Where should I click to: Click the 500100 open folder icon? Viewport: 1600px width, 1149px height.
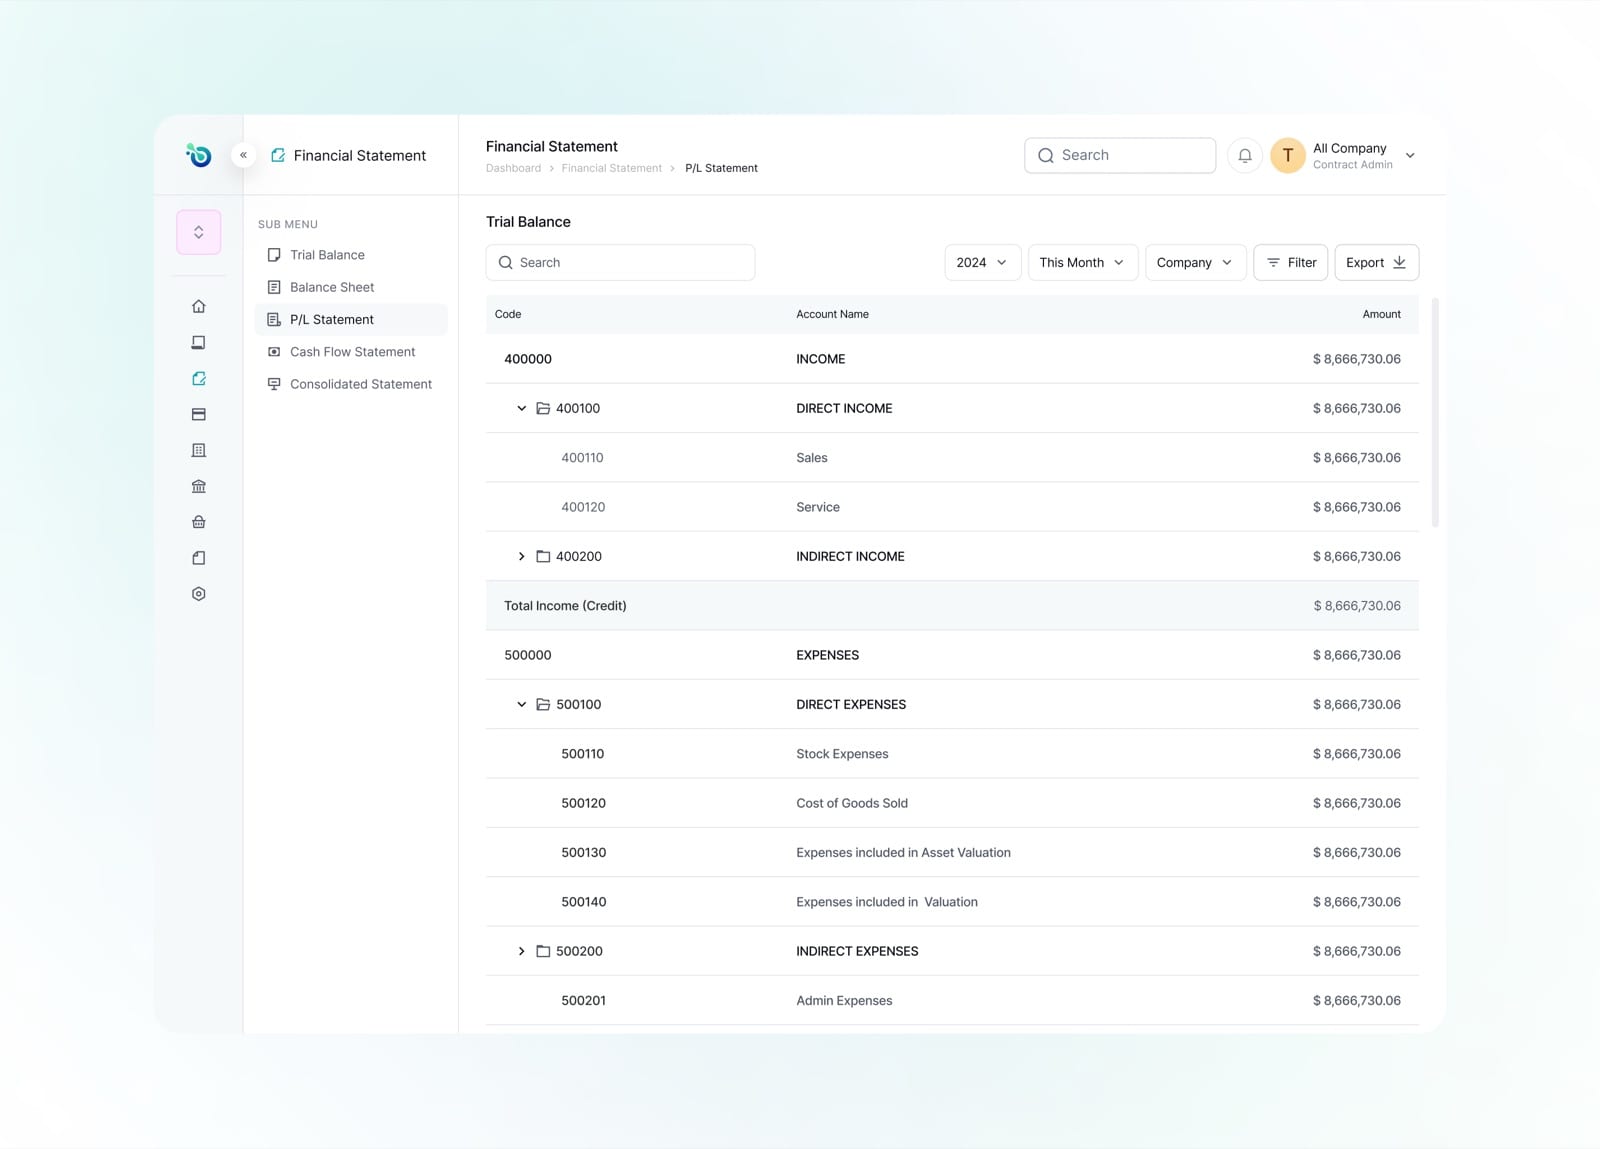pyautogui.click(x=543, y=704)
